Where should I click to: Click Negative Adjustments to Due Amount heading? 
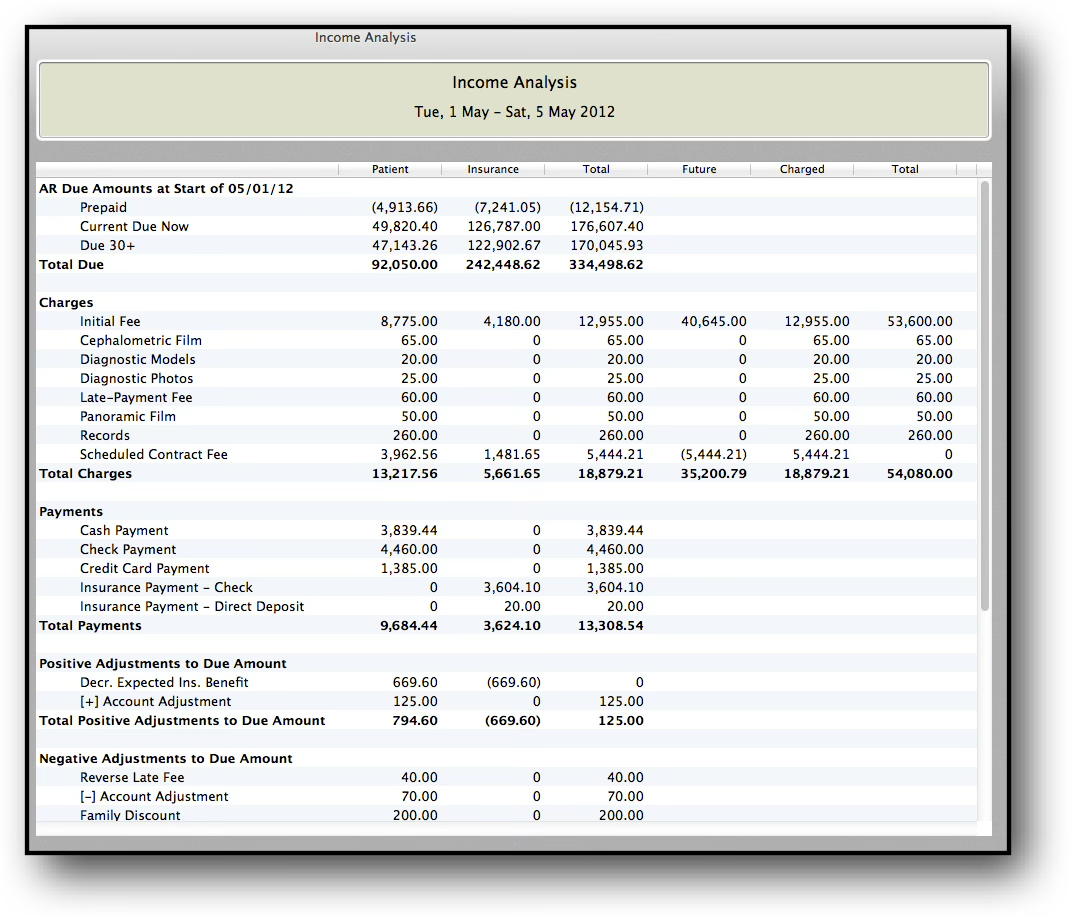coord(165,758)
